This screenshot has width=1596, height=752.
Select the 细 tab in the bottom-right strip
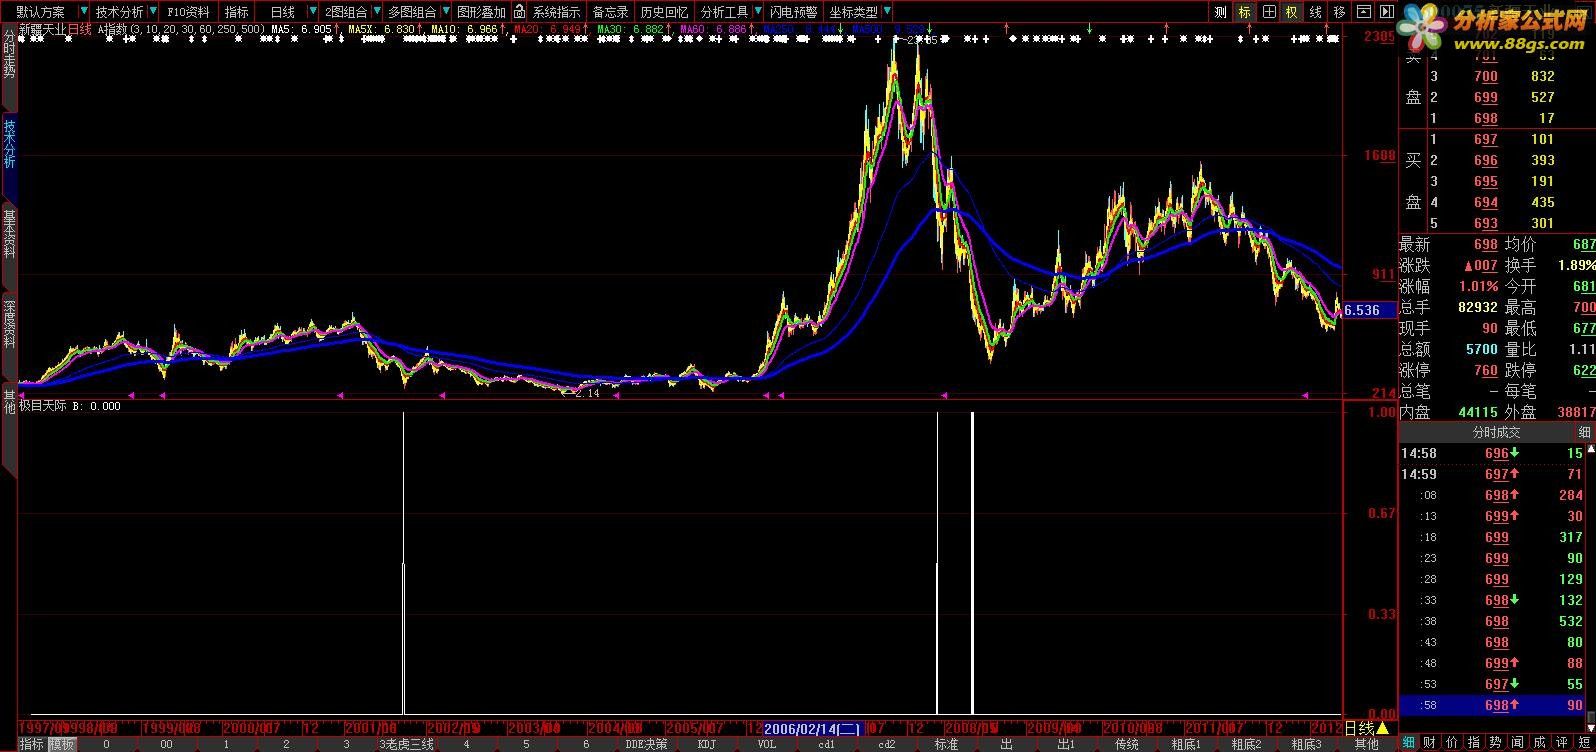[1408, 742]
